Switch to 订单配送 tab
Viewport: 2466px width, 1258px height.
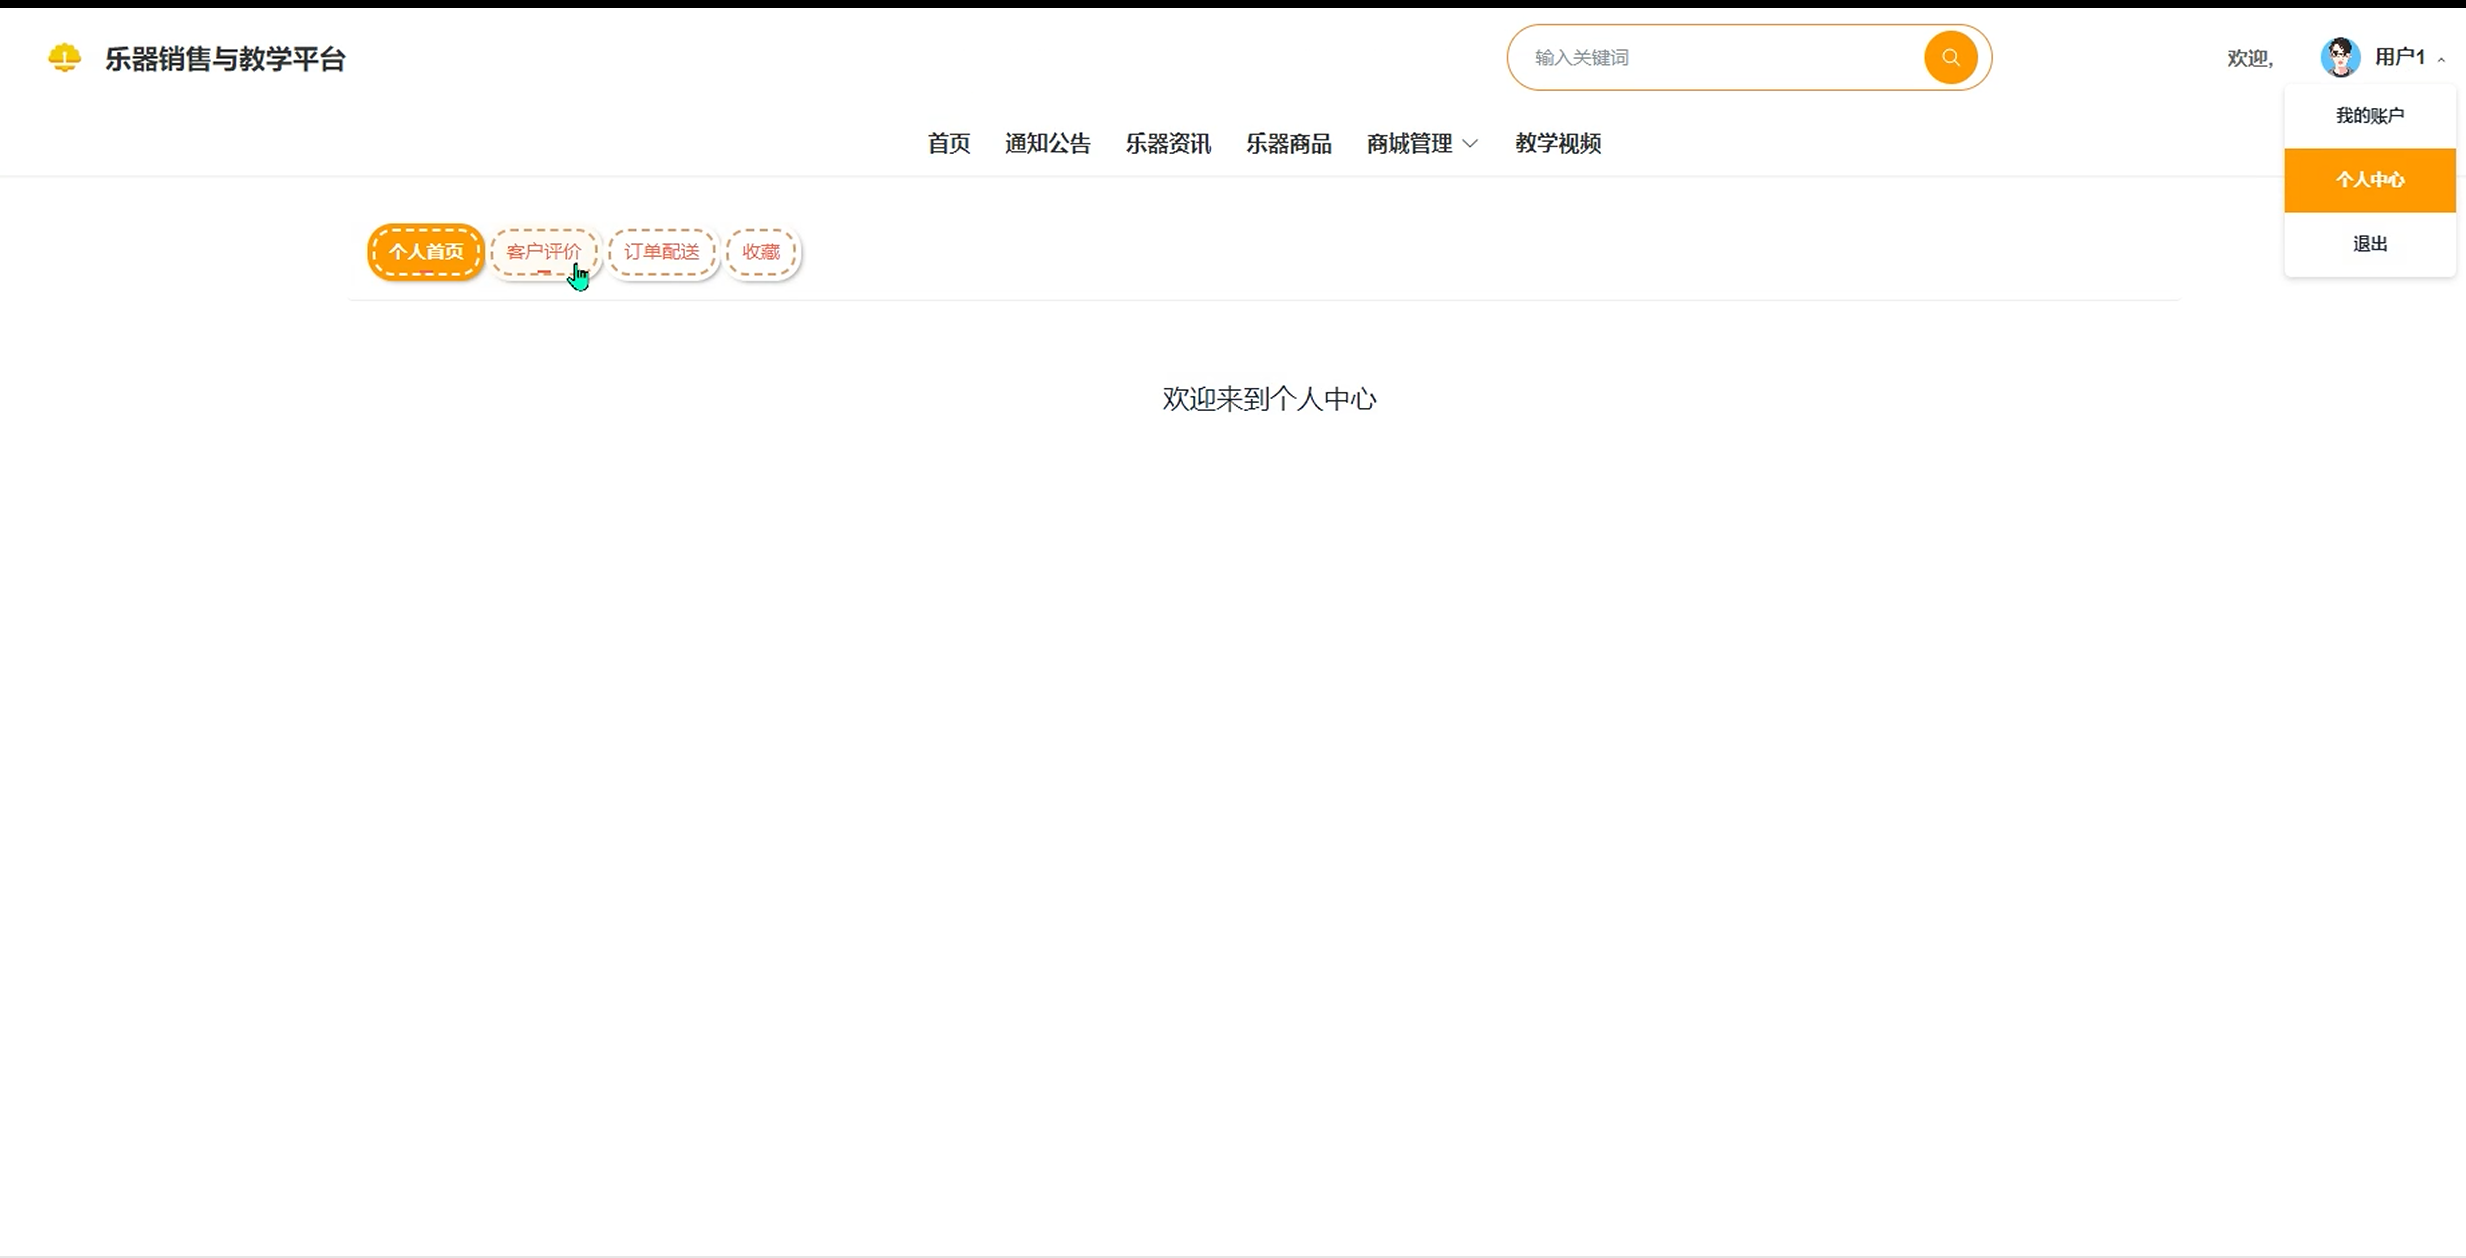[662, 252]
